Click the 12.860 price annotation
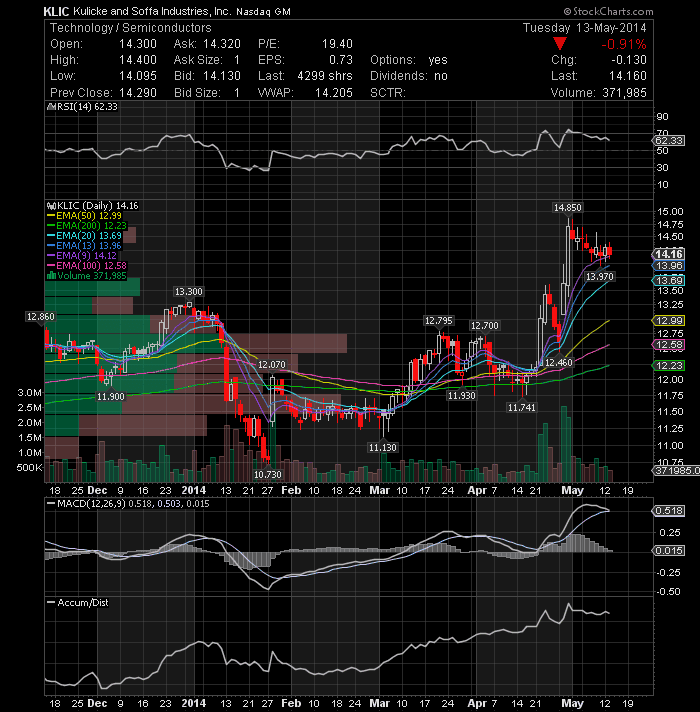Image resolution: width=700 pixels, height=712 pixels. (x=40, y=316)
